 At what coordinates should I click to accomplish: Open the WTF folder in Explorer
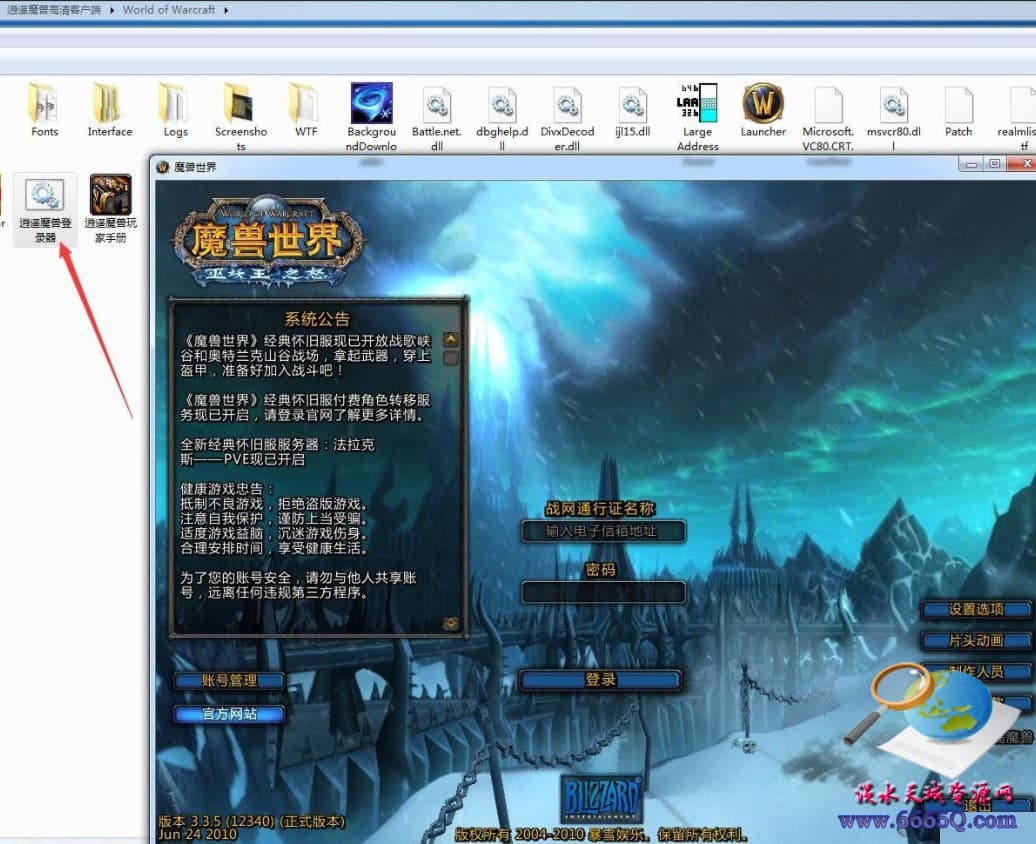pos(306,110)
